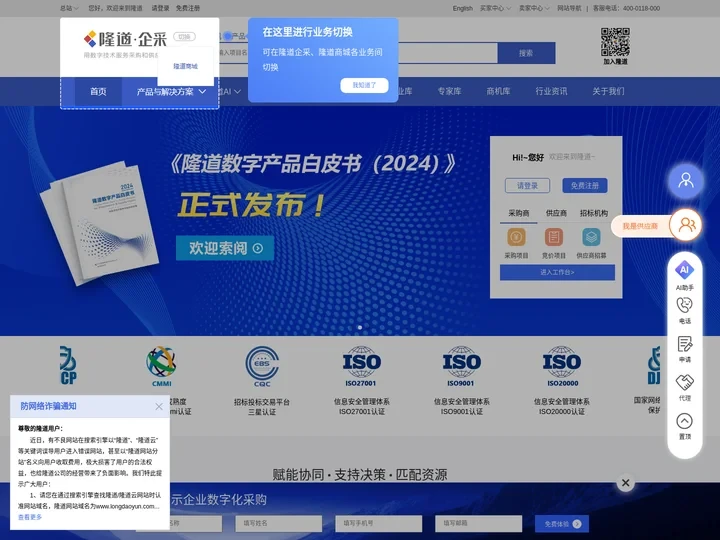Jump to top with 置顶 arrow icon
This screenshot has height=540, width=720.
684,421
